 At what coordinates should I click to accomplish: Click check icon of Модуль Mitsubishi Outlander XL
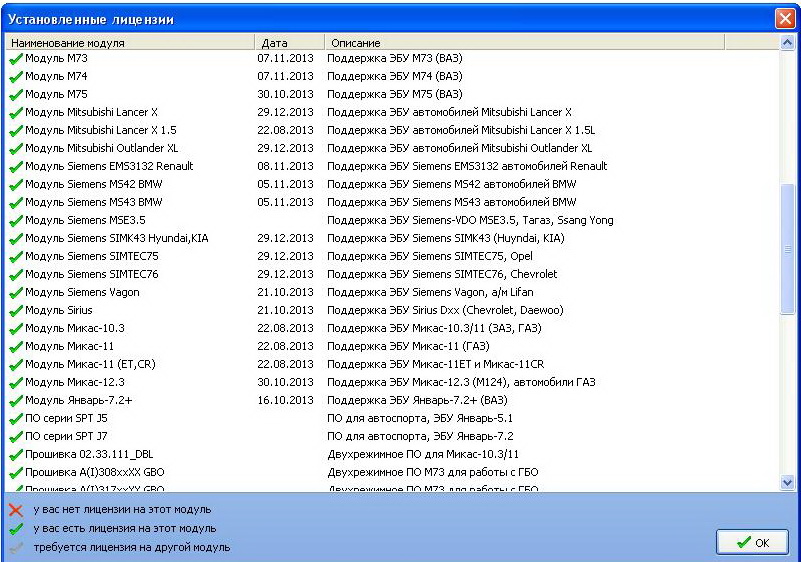point(16,149)
